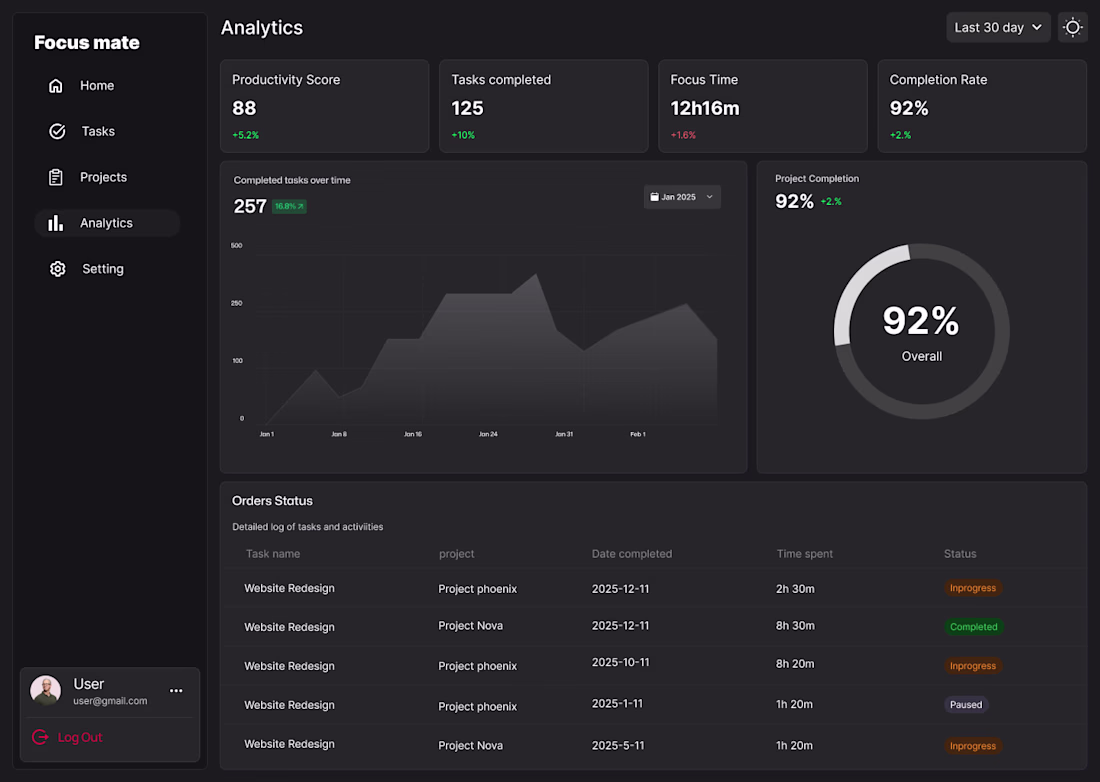Click the calendar icon in Jan 2025 selector
Viewport: 1100px width, 782px height.
(654, 197)
